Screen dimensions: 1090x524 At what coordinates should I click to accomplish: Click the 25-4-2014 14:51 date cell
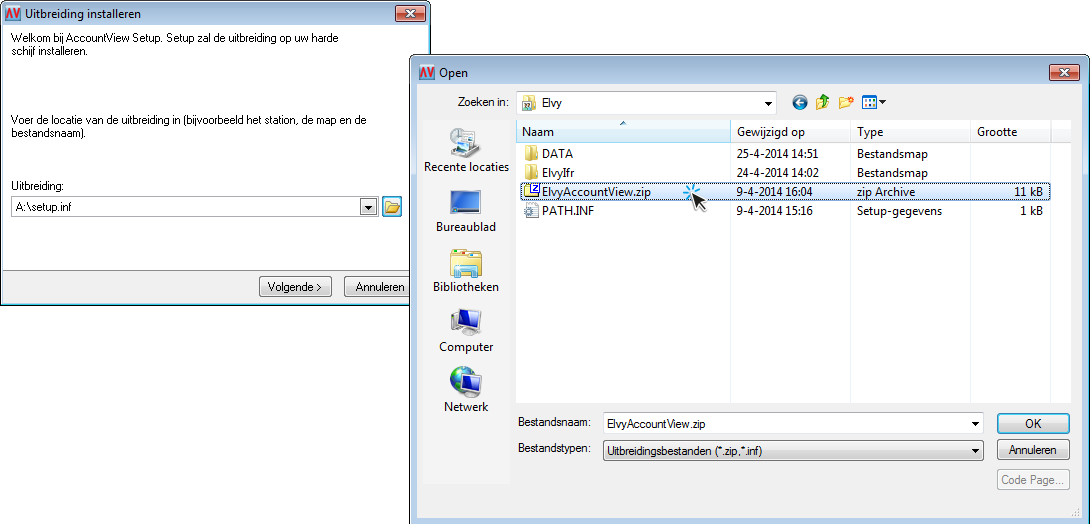point(777,154)
